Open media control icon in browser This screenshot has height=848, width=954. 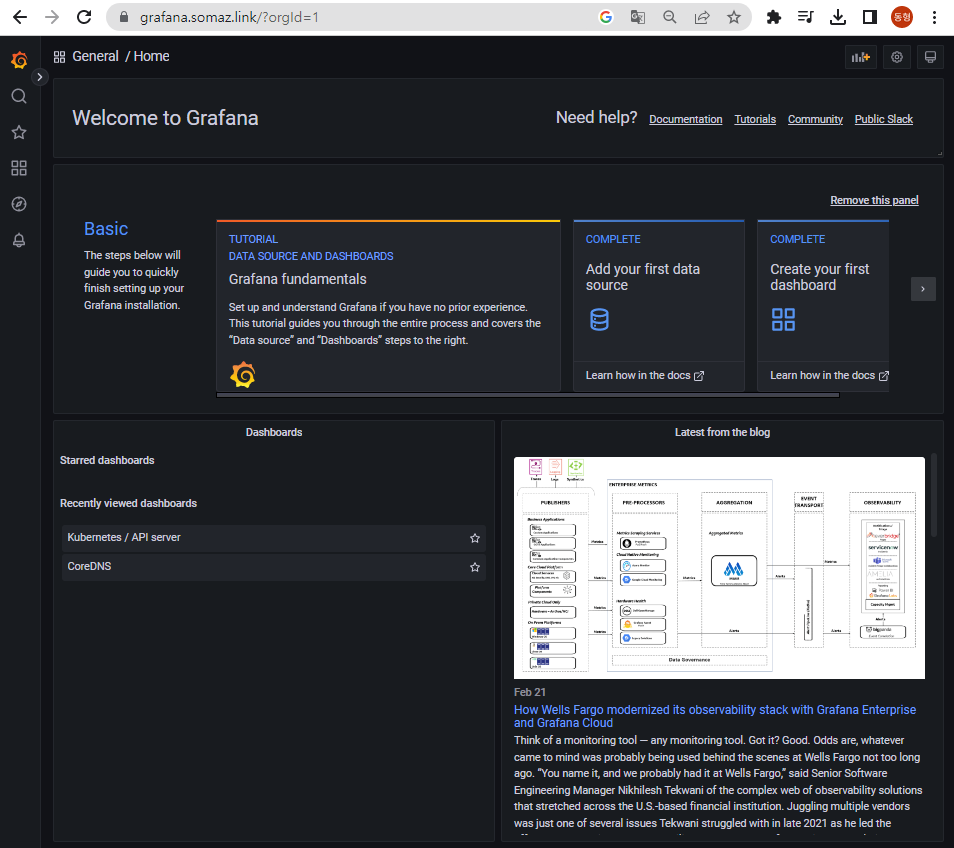(806, 17)
